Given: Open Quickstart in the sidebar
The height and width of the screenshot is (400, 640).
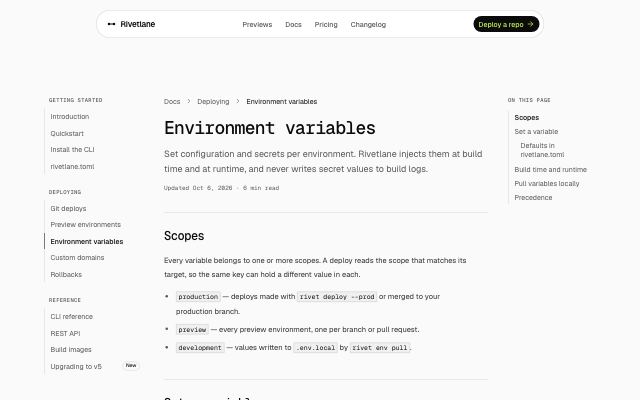Looking at the screenshot, I should [67, 133].
